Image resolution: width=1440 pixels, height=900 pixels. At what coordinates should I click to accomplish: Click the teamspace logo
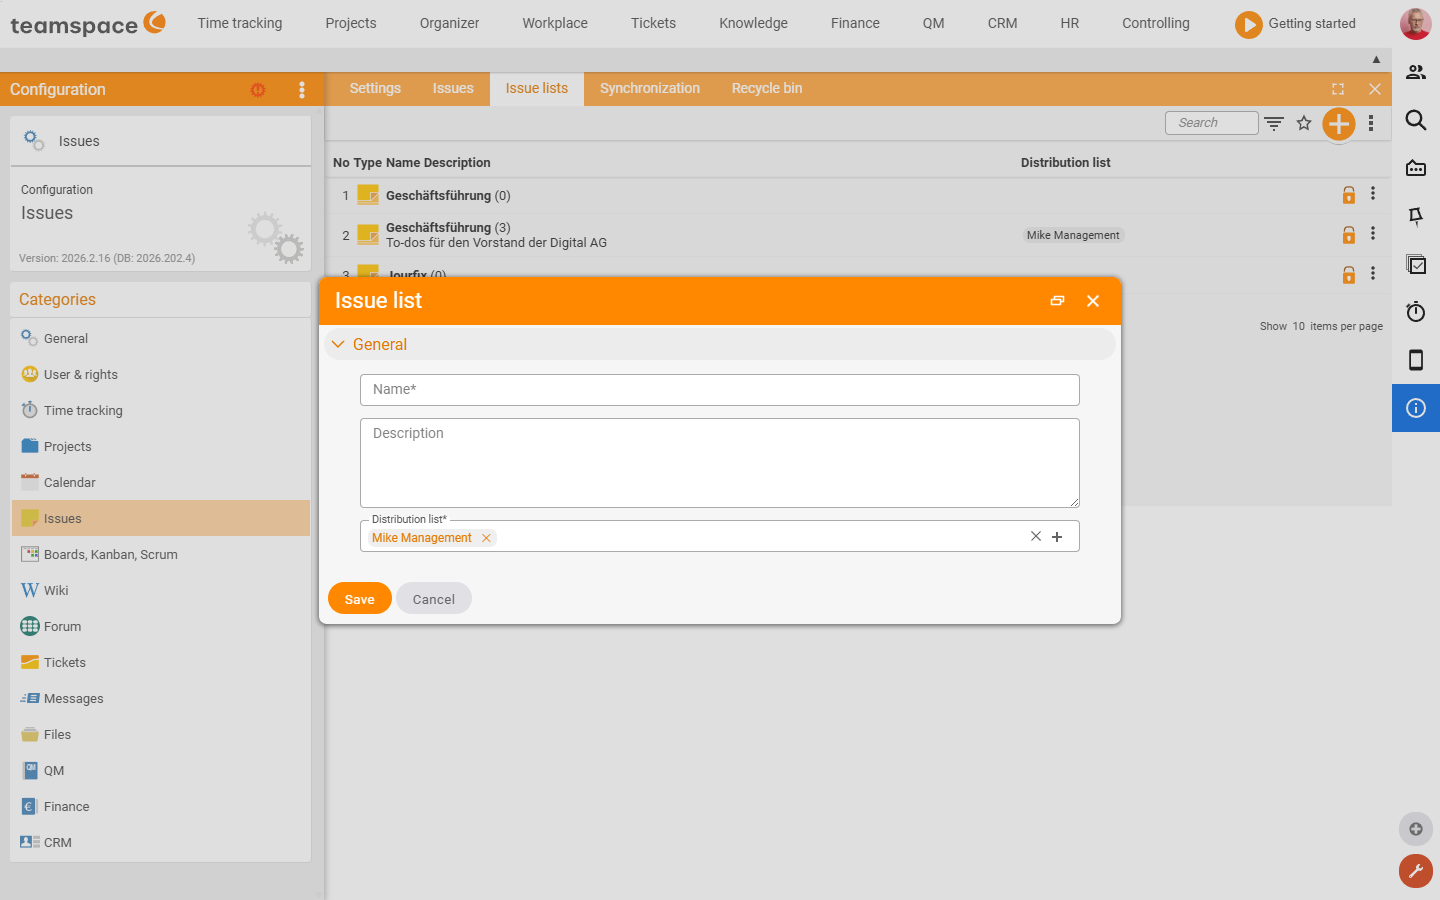88,23
